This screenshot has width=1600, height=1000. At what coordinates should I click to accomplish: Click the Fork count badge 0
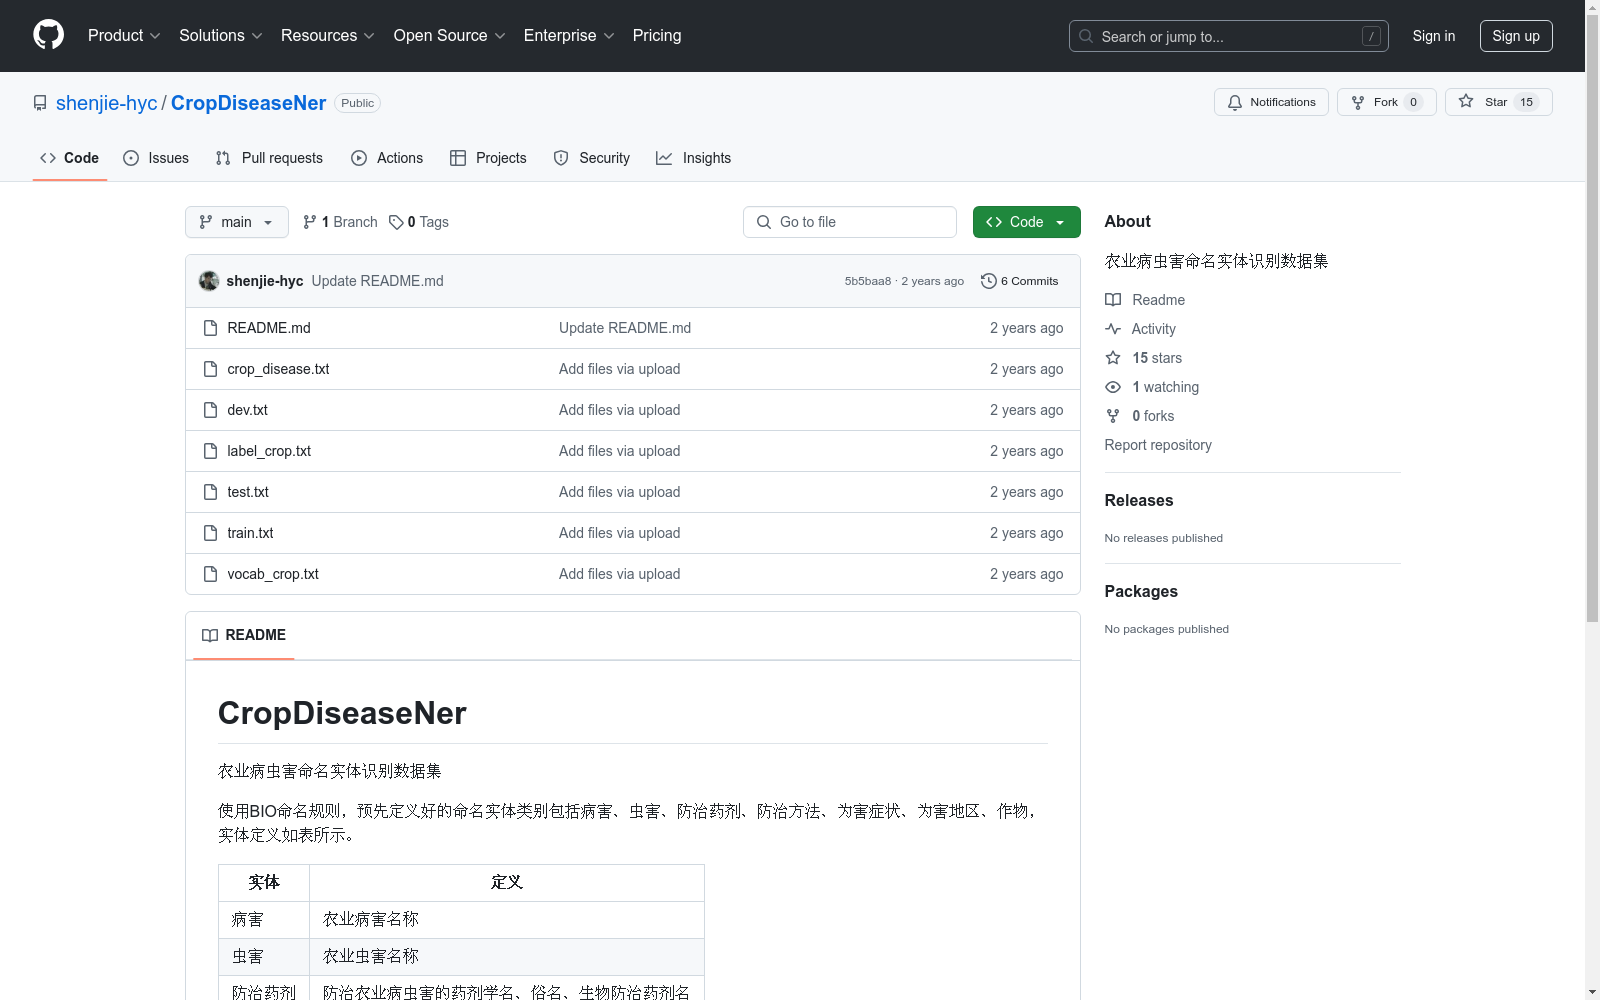pos(1413,102)
